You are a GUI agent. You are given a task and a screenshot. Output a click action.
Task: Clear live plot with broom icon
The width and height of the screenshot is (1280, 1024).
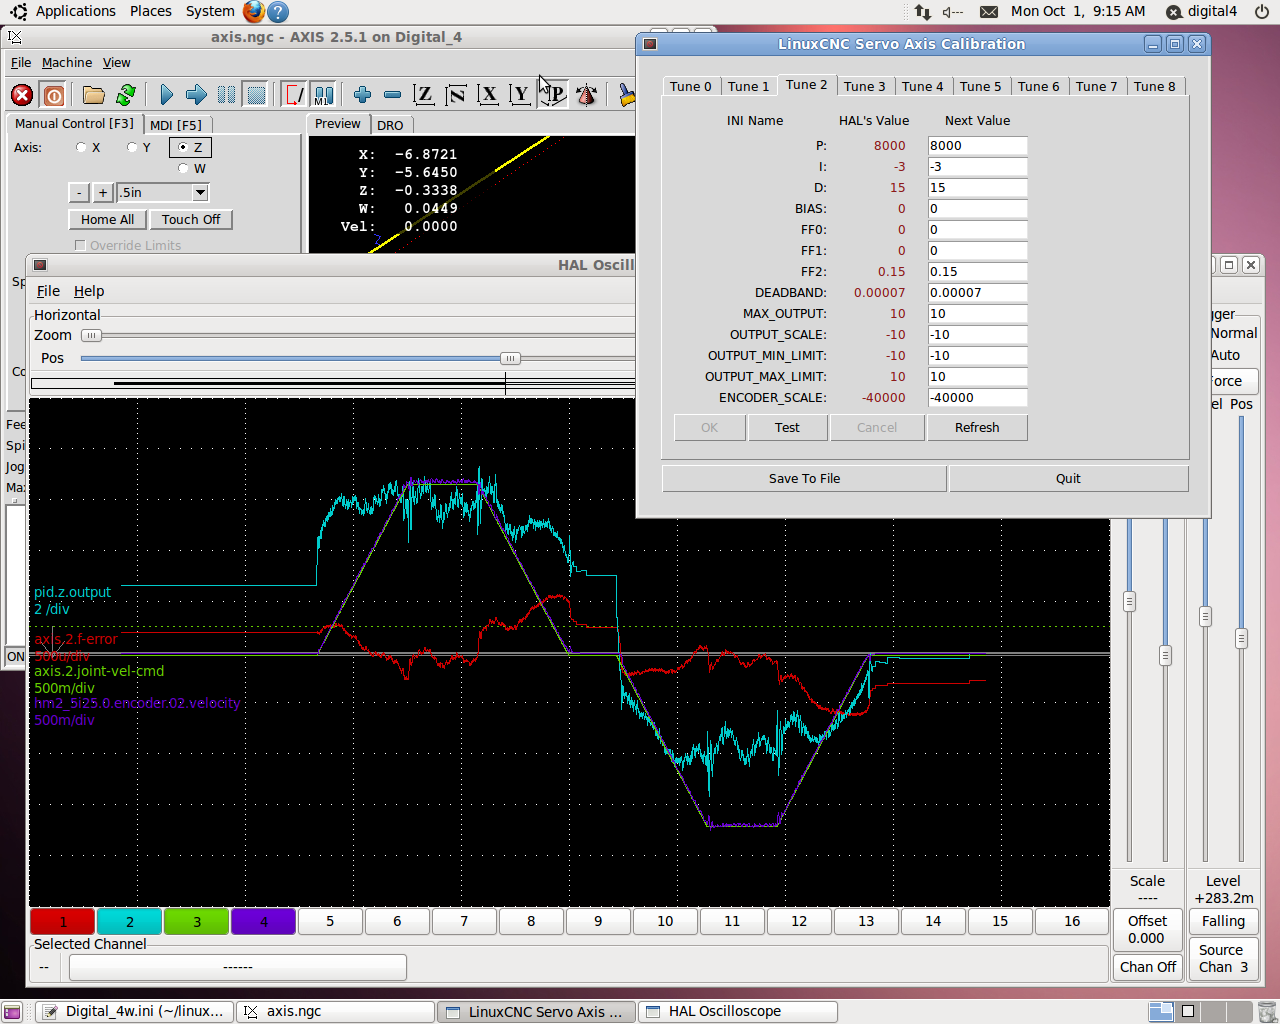[626, 95]
